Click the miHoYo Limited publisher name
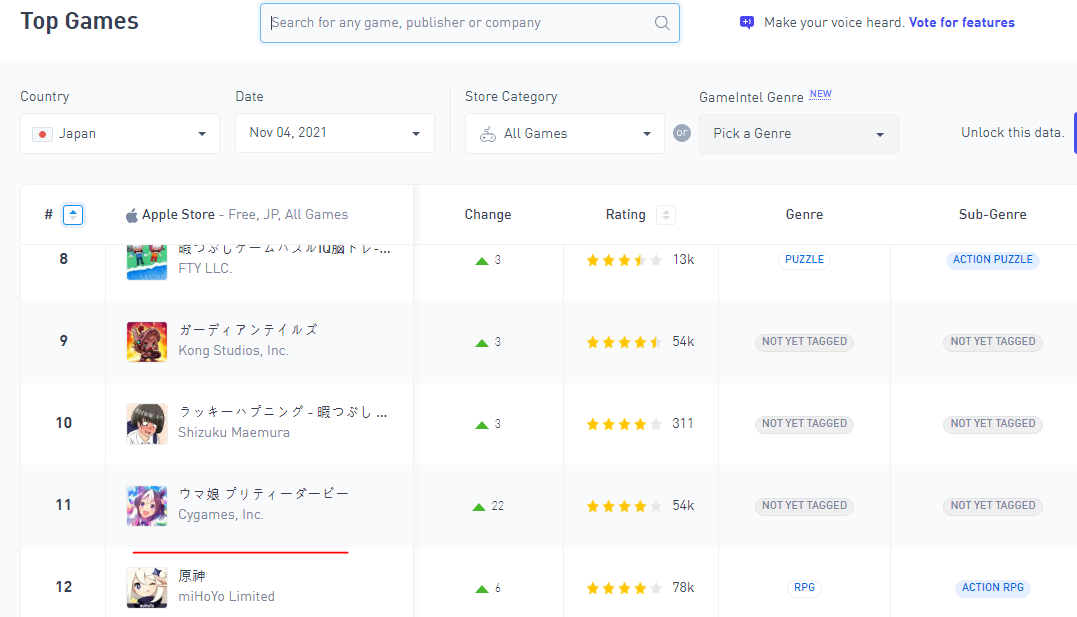Viewport: 1077px width, 617px height. [x=227, y=596]
